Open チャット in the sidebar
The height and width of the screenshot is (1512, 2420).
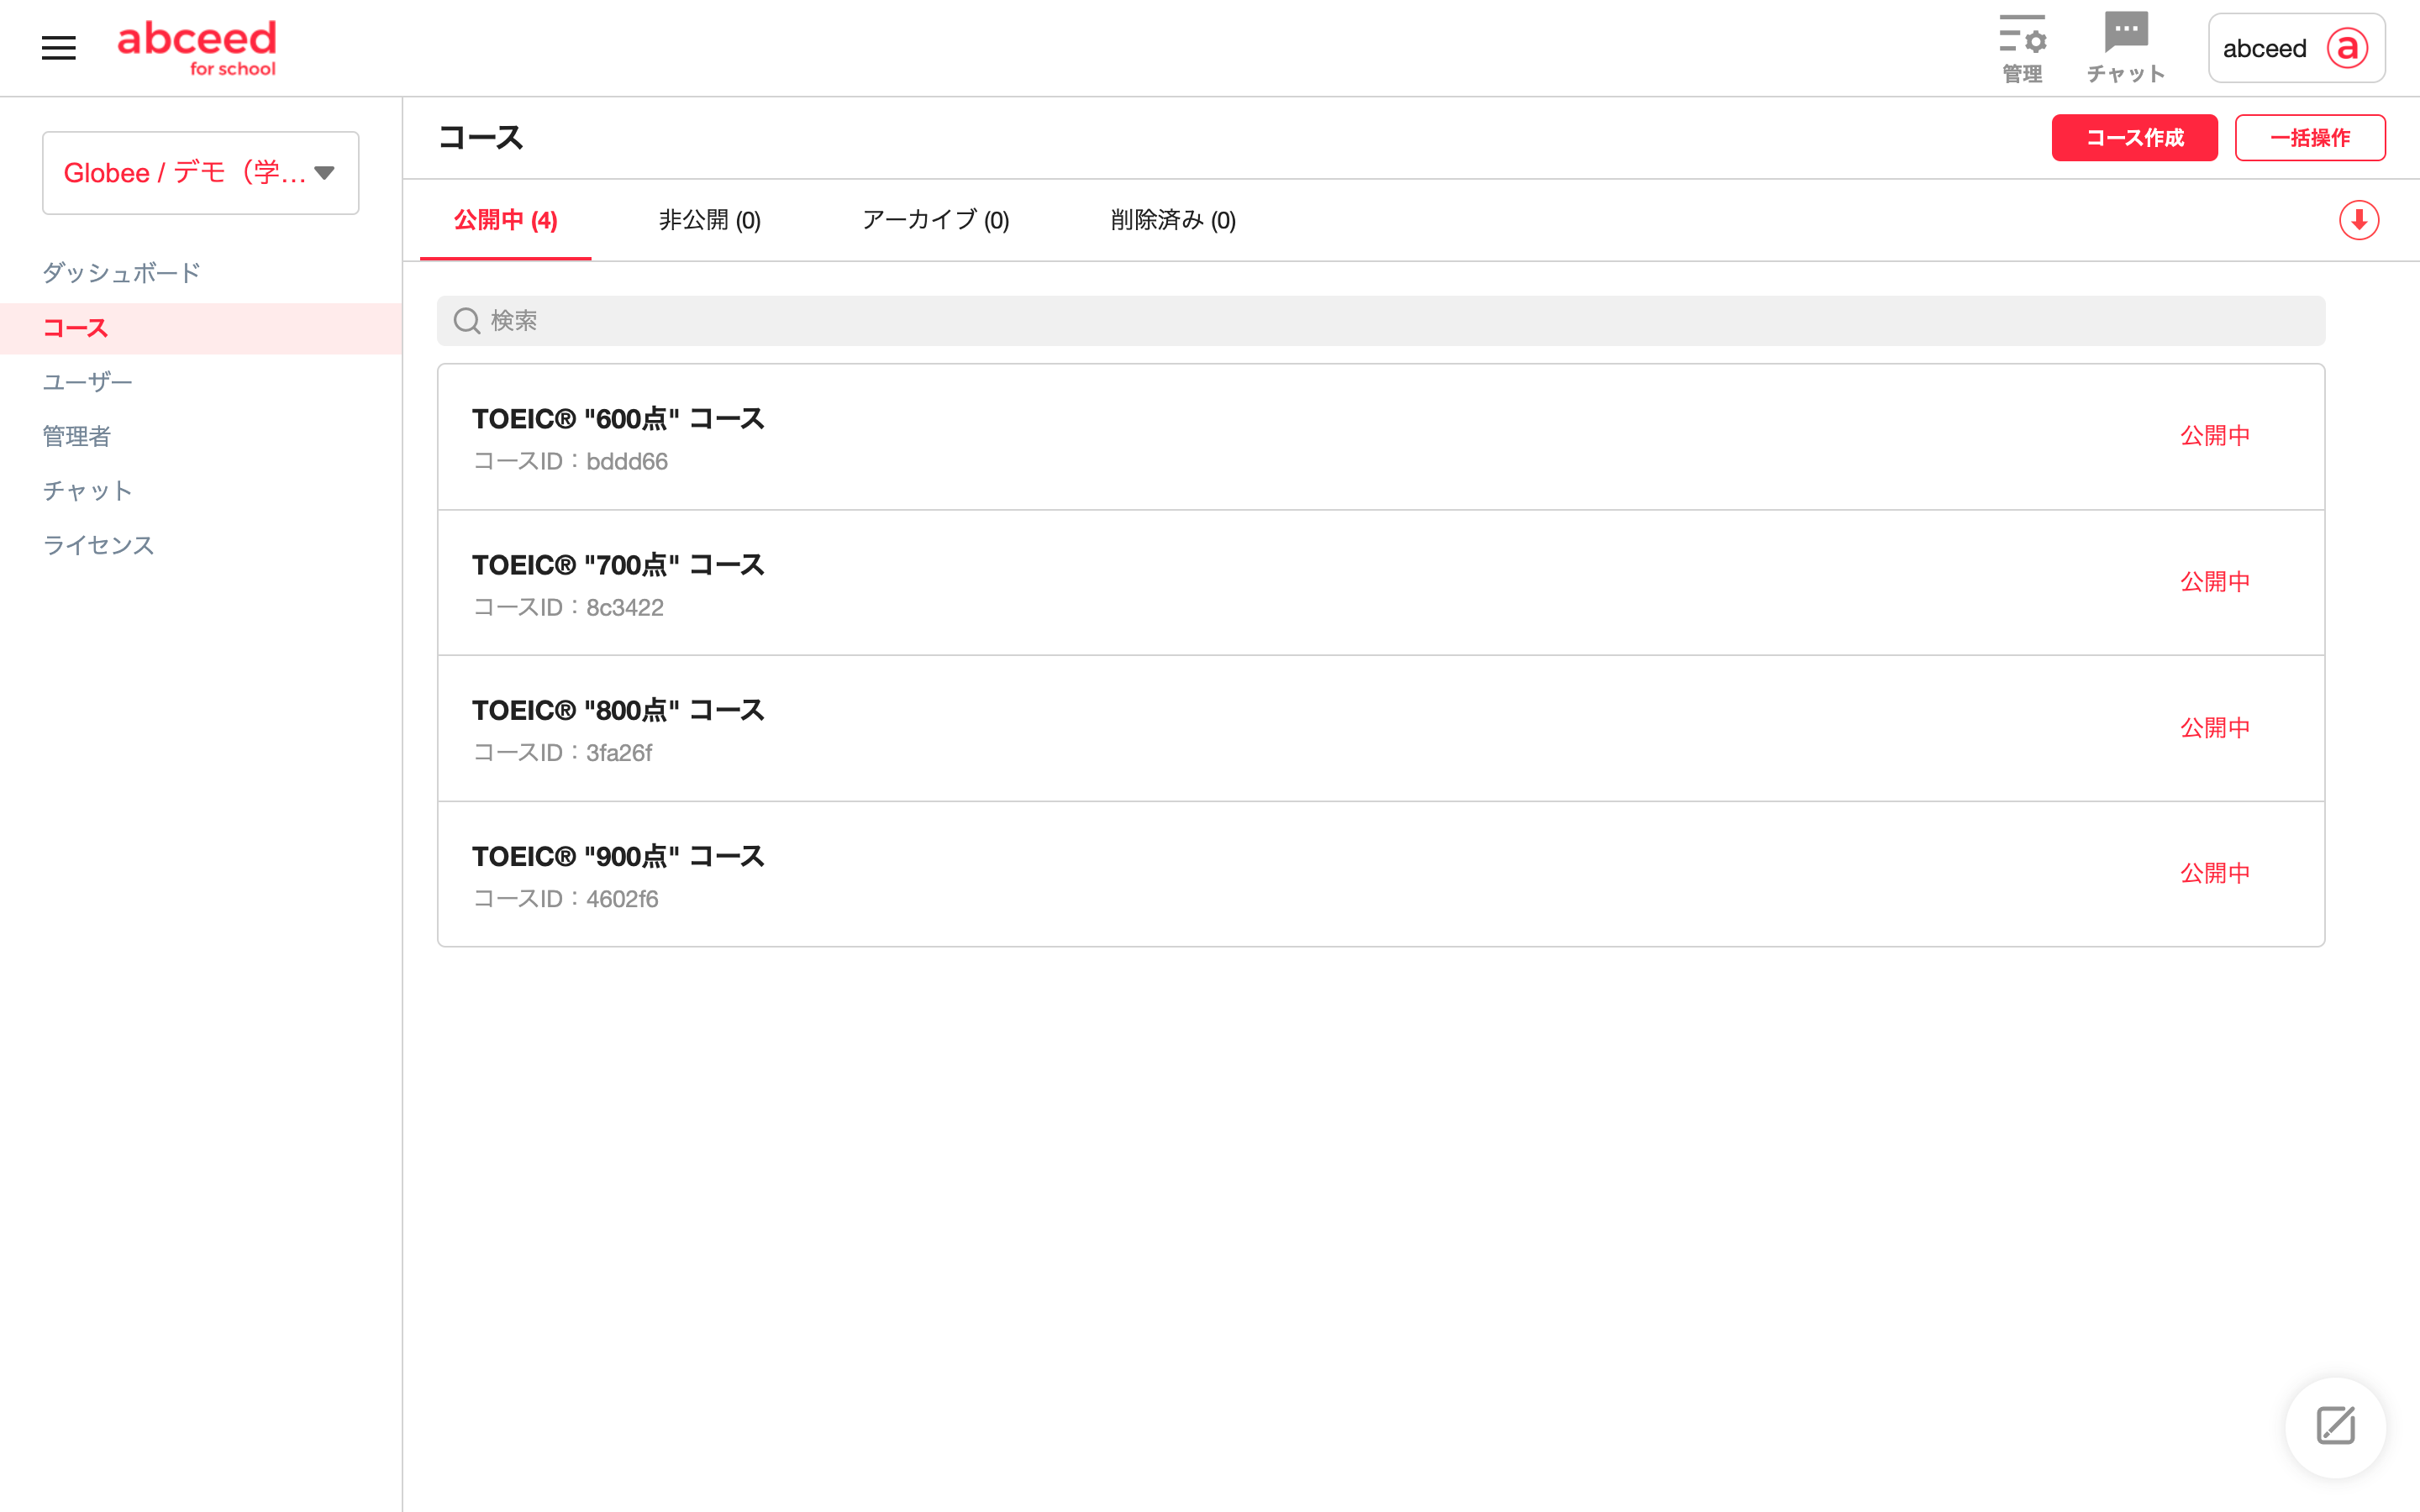(87, 490)
